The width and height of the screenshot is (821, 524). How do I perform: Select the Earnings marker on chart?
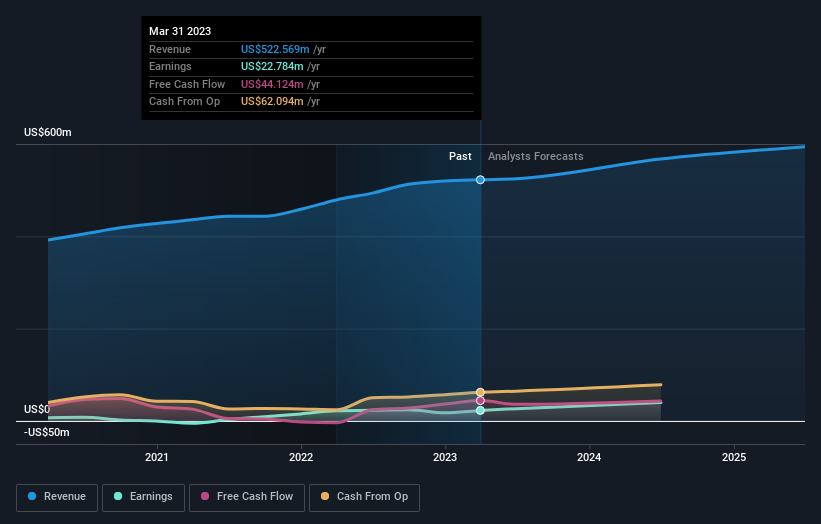[x=480, y=410]
